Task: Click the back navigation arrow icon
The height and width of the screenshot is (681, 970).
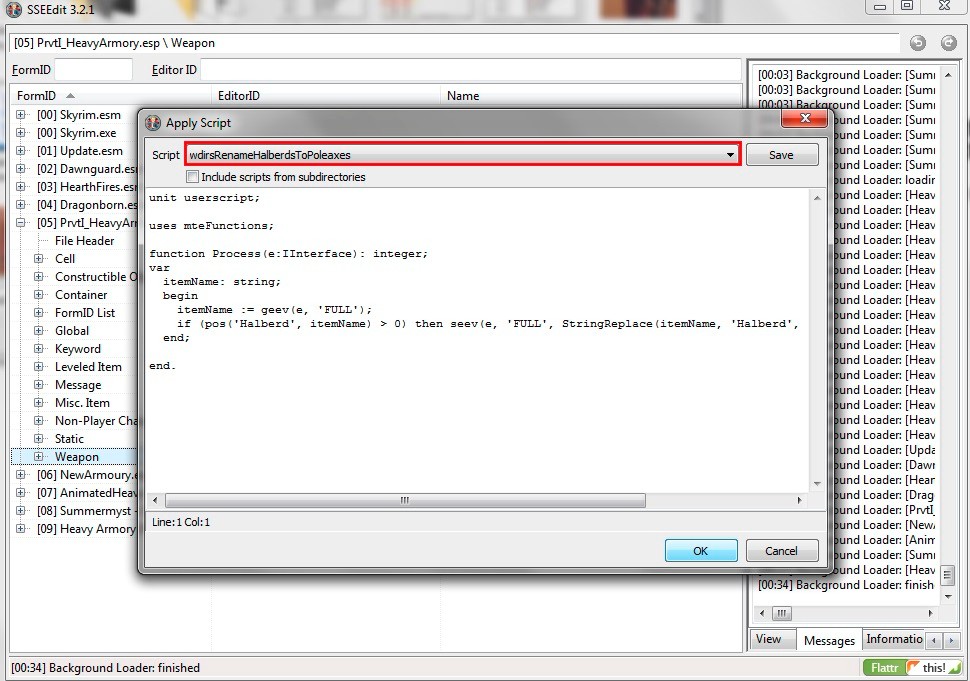Action: (918, 43)
